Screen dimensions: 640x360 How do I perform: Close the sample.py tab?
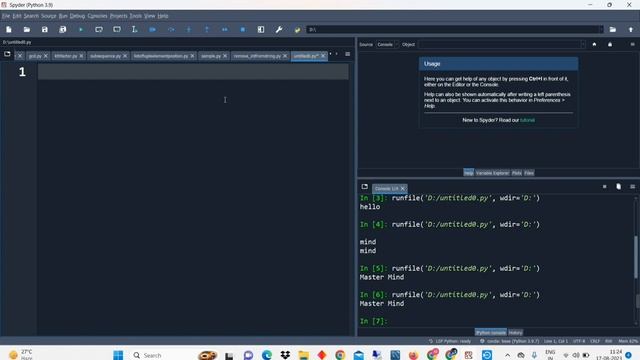[225, 56]
